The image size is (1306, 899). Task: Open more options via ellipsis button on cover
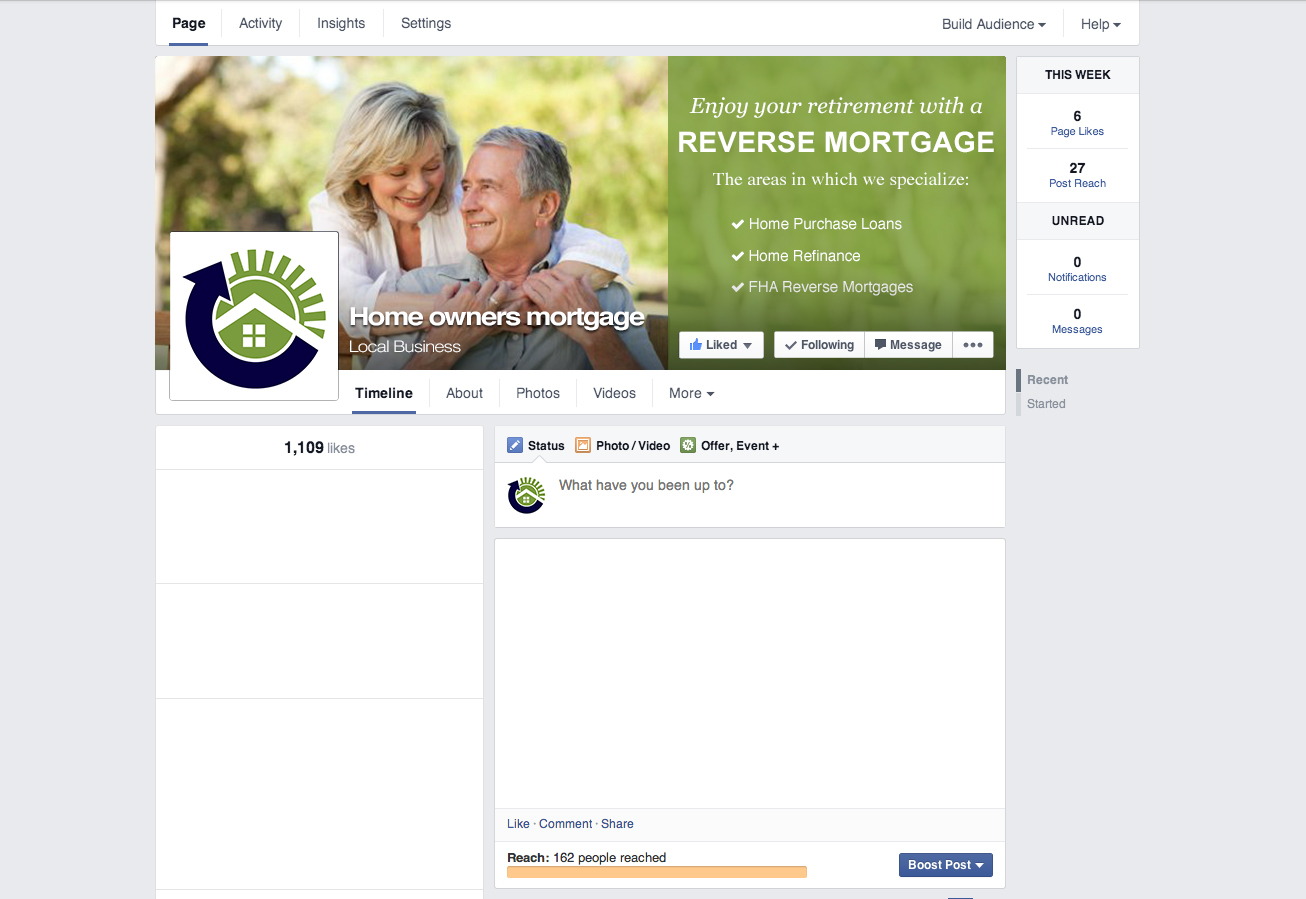(x=972, y=344)
